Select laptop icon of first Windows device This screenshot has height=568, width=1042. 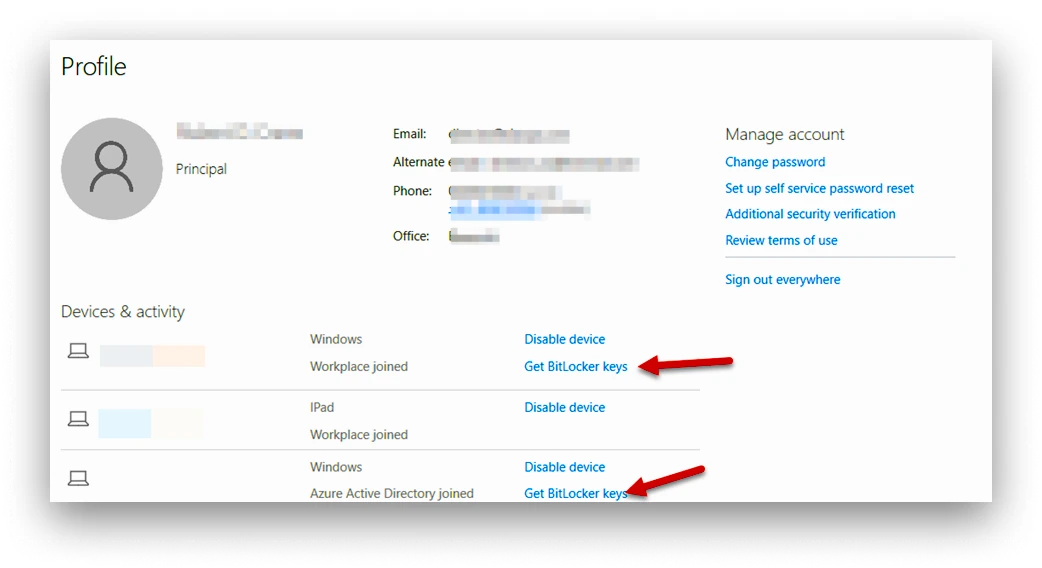pos(78,351)
